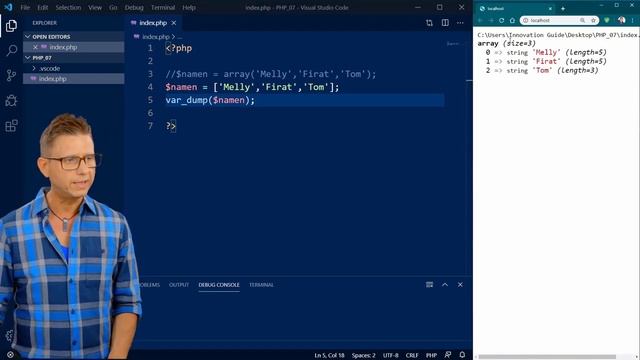Click line 4 with $namen array assignment
This screenshot has width=640, height=360.
252,87
